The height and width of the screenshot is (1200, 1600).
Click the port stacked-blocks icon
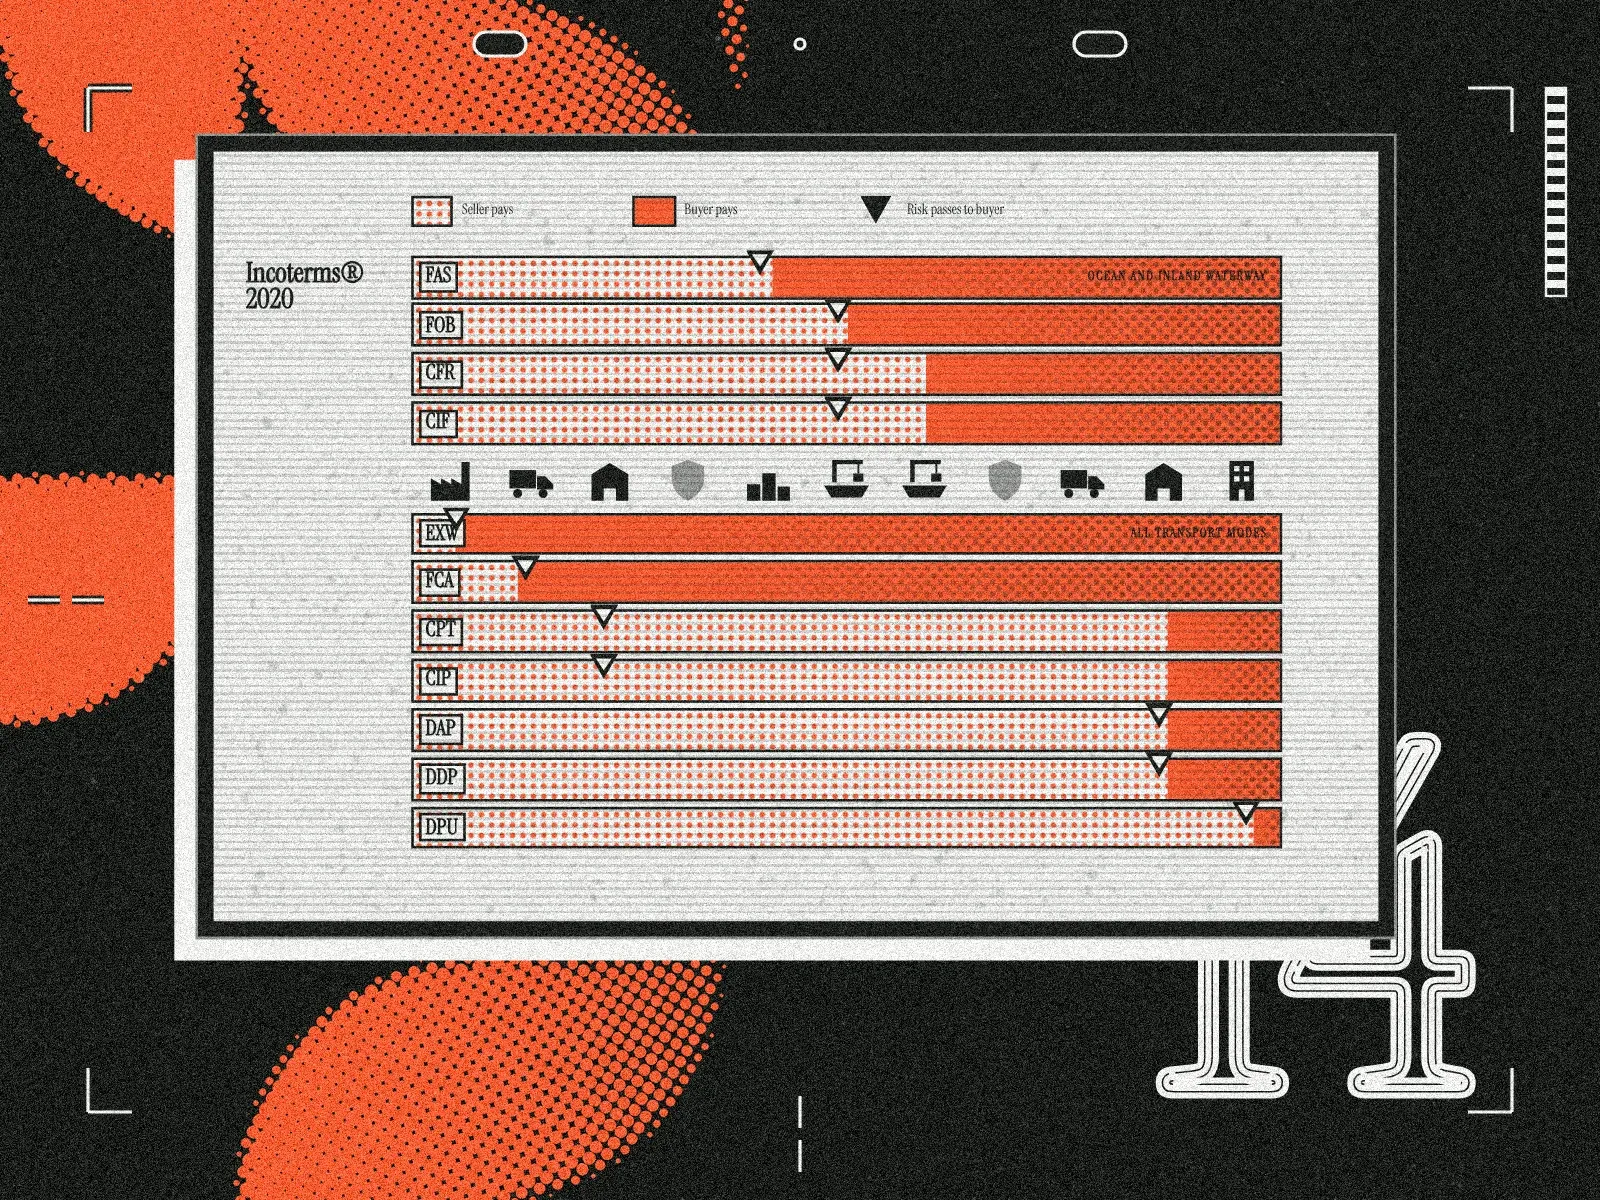tap(768, 486)
